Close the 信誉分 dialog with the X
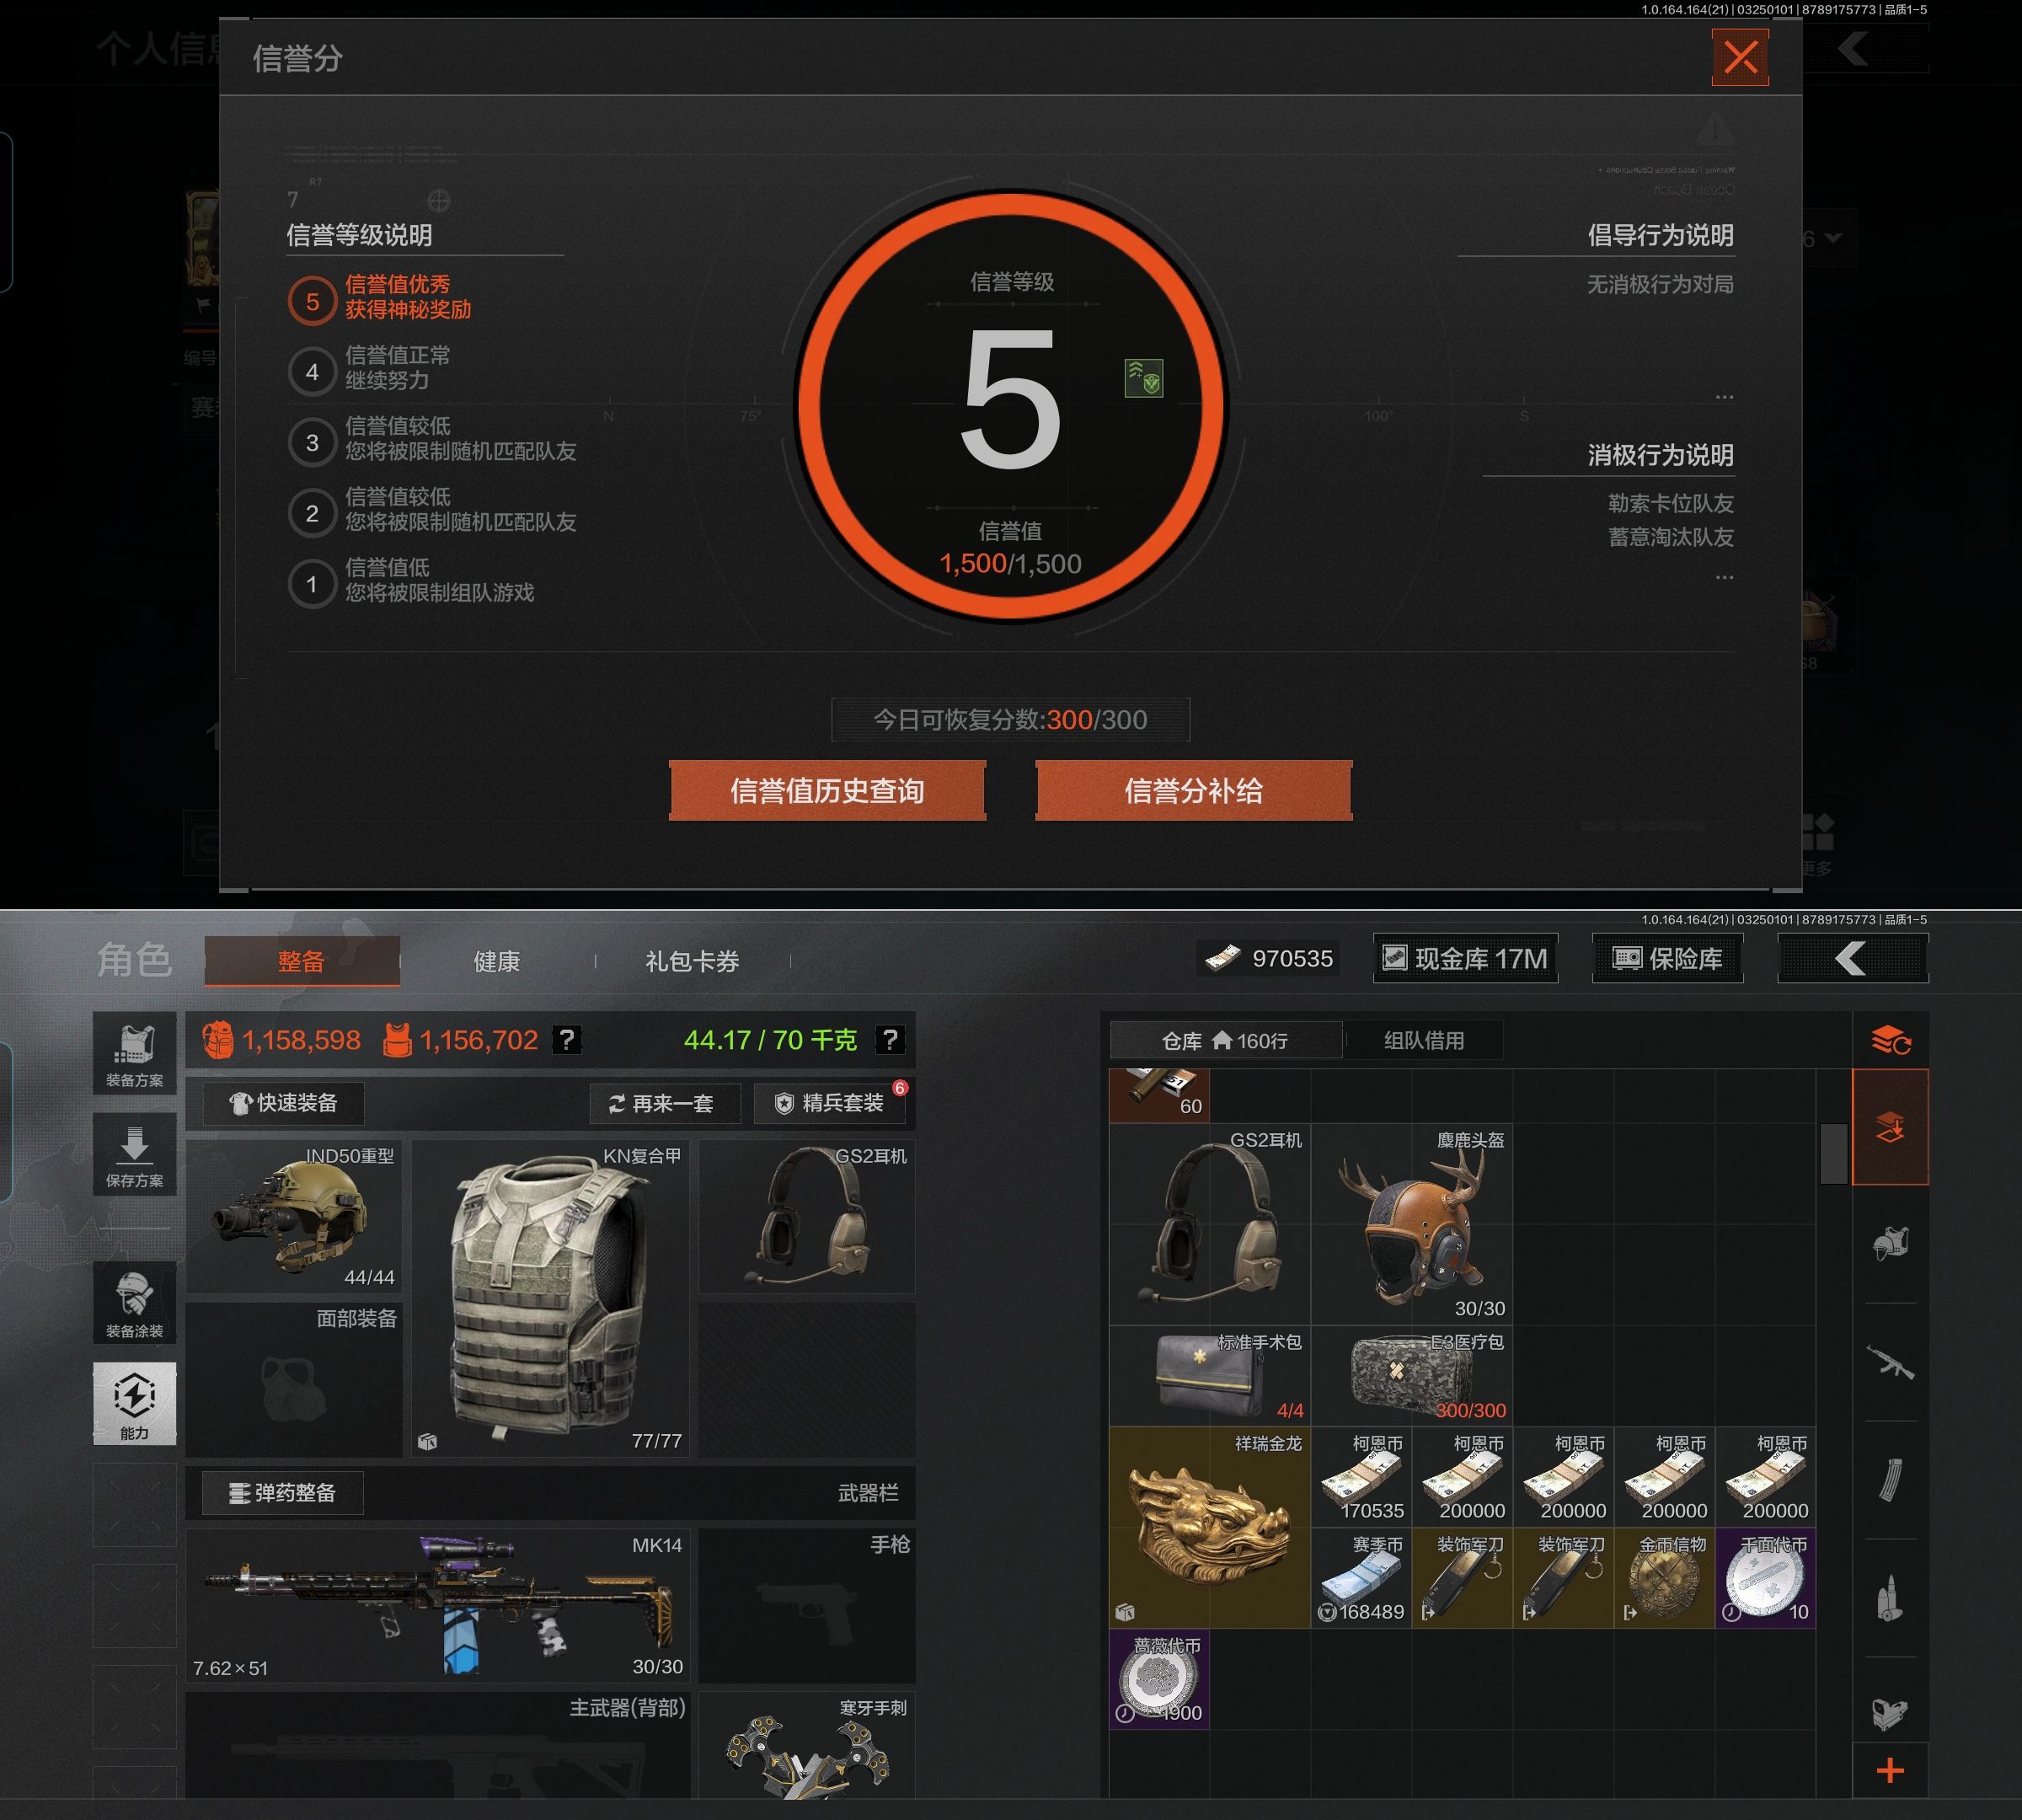Viewport: 2022px width, 1820px height. click(1740, 57)
